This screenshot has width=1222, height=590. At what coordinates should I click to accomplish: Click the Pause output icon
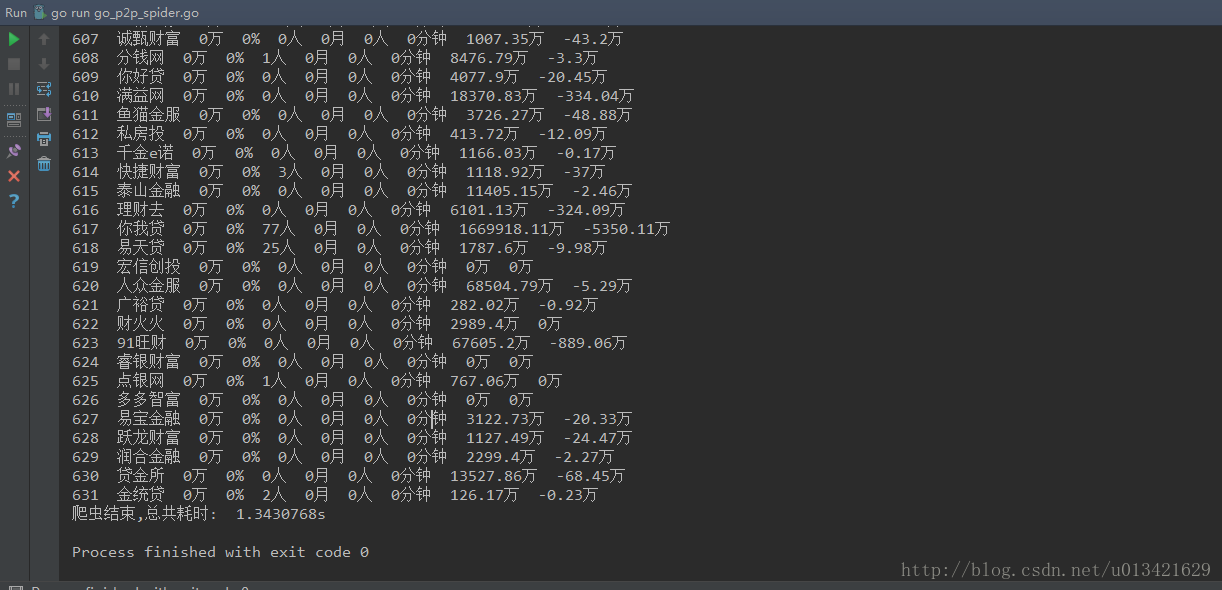click(14, 89)
